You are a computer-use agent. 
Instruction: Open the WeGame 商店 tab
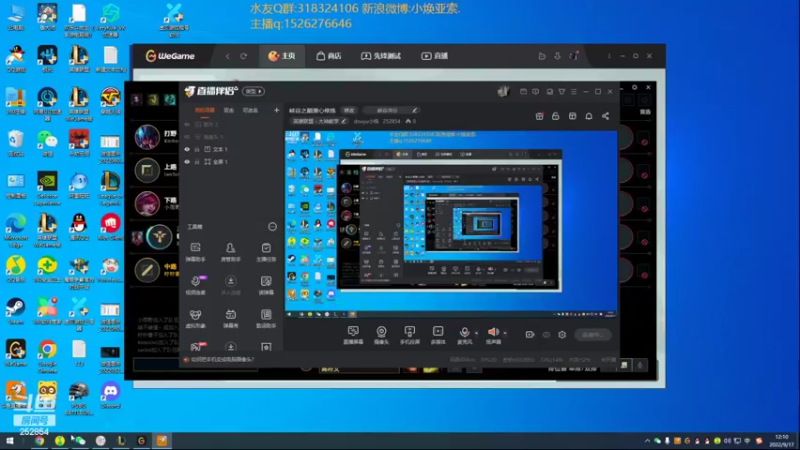[x=329, y=56]
